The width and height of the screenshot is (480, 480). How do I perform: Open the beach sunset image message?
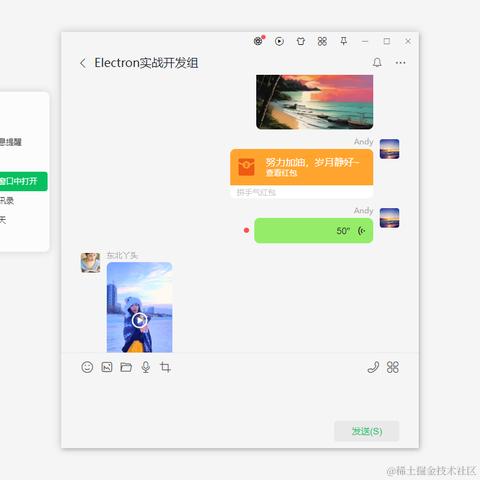pyautogui.click(x=314, y=102)
